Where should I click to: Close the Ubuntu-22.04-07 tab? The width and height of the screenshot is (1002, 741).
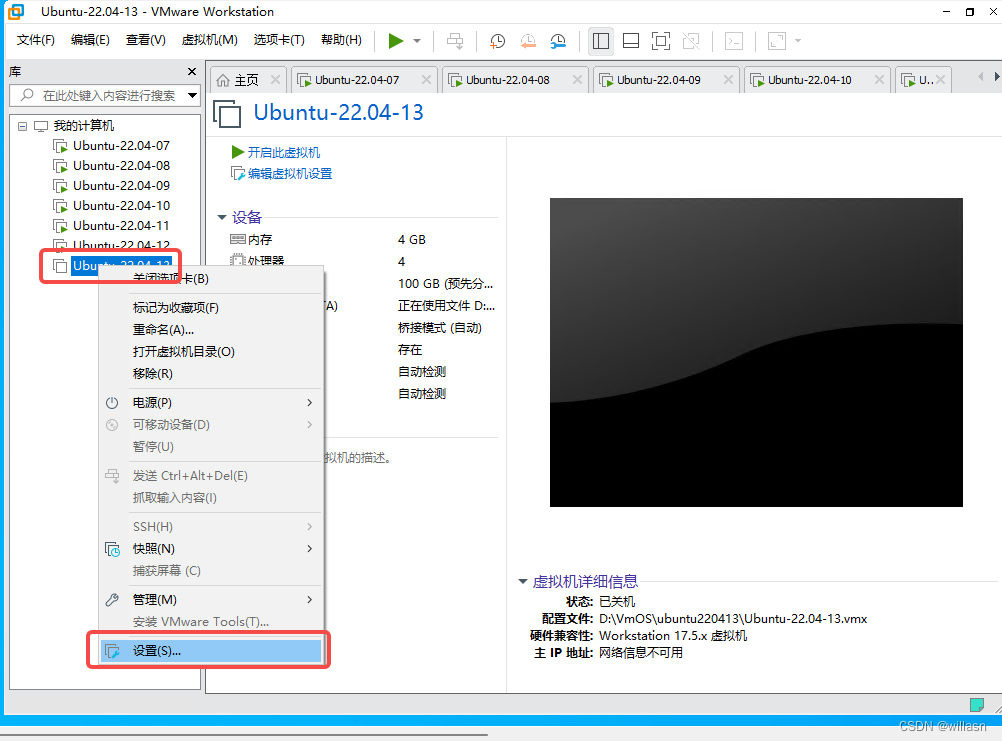pyautogui.click(x=426, y=79)
